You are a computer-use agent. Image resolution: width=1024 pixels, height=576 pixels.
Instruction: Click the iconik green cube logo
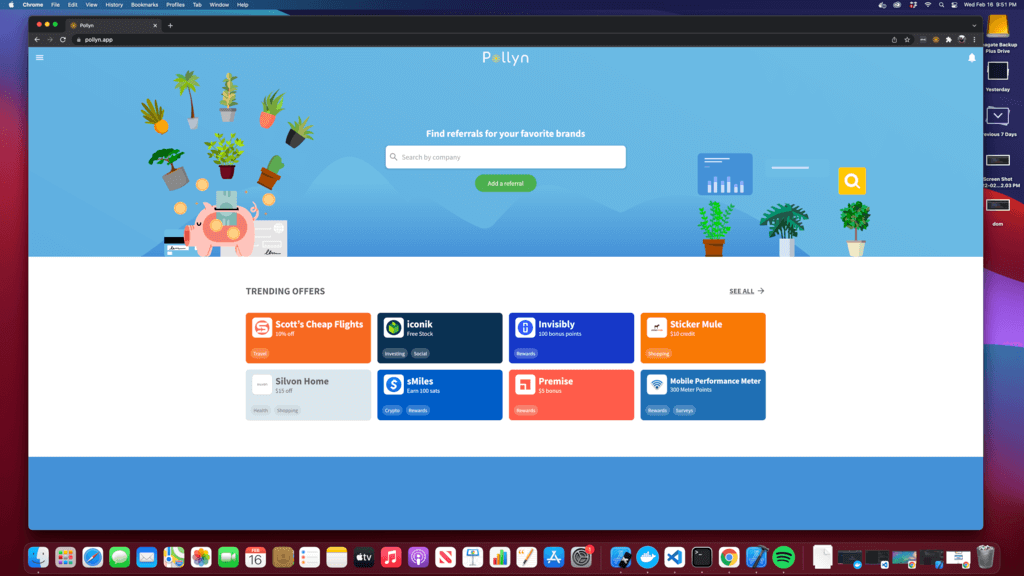click(394, 328)
